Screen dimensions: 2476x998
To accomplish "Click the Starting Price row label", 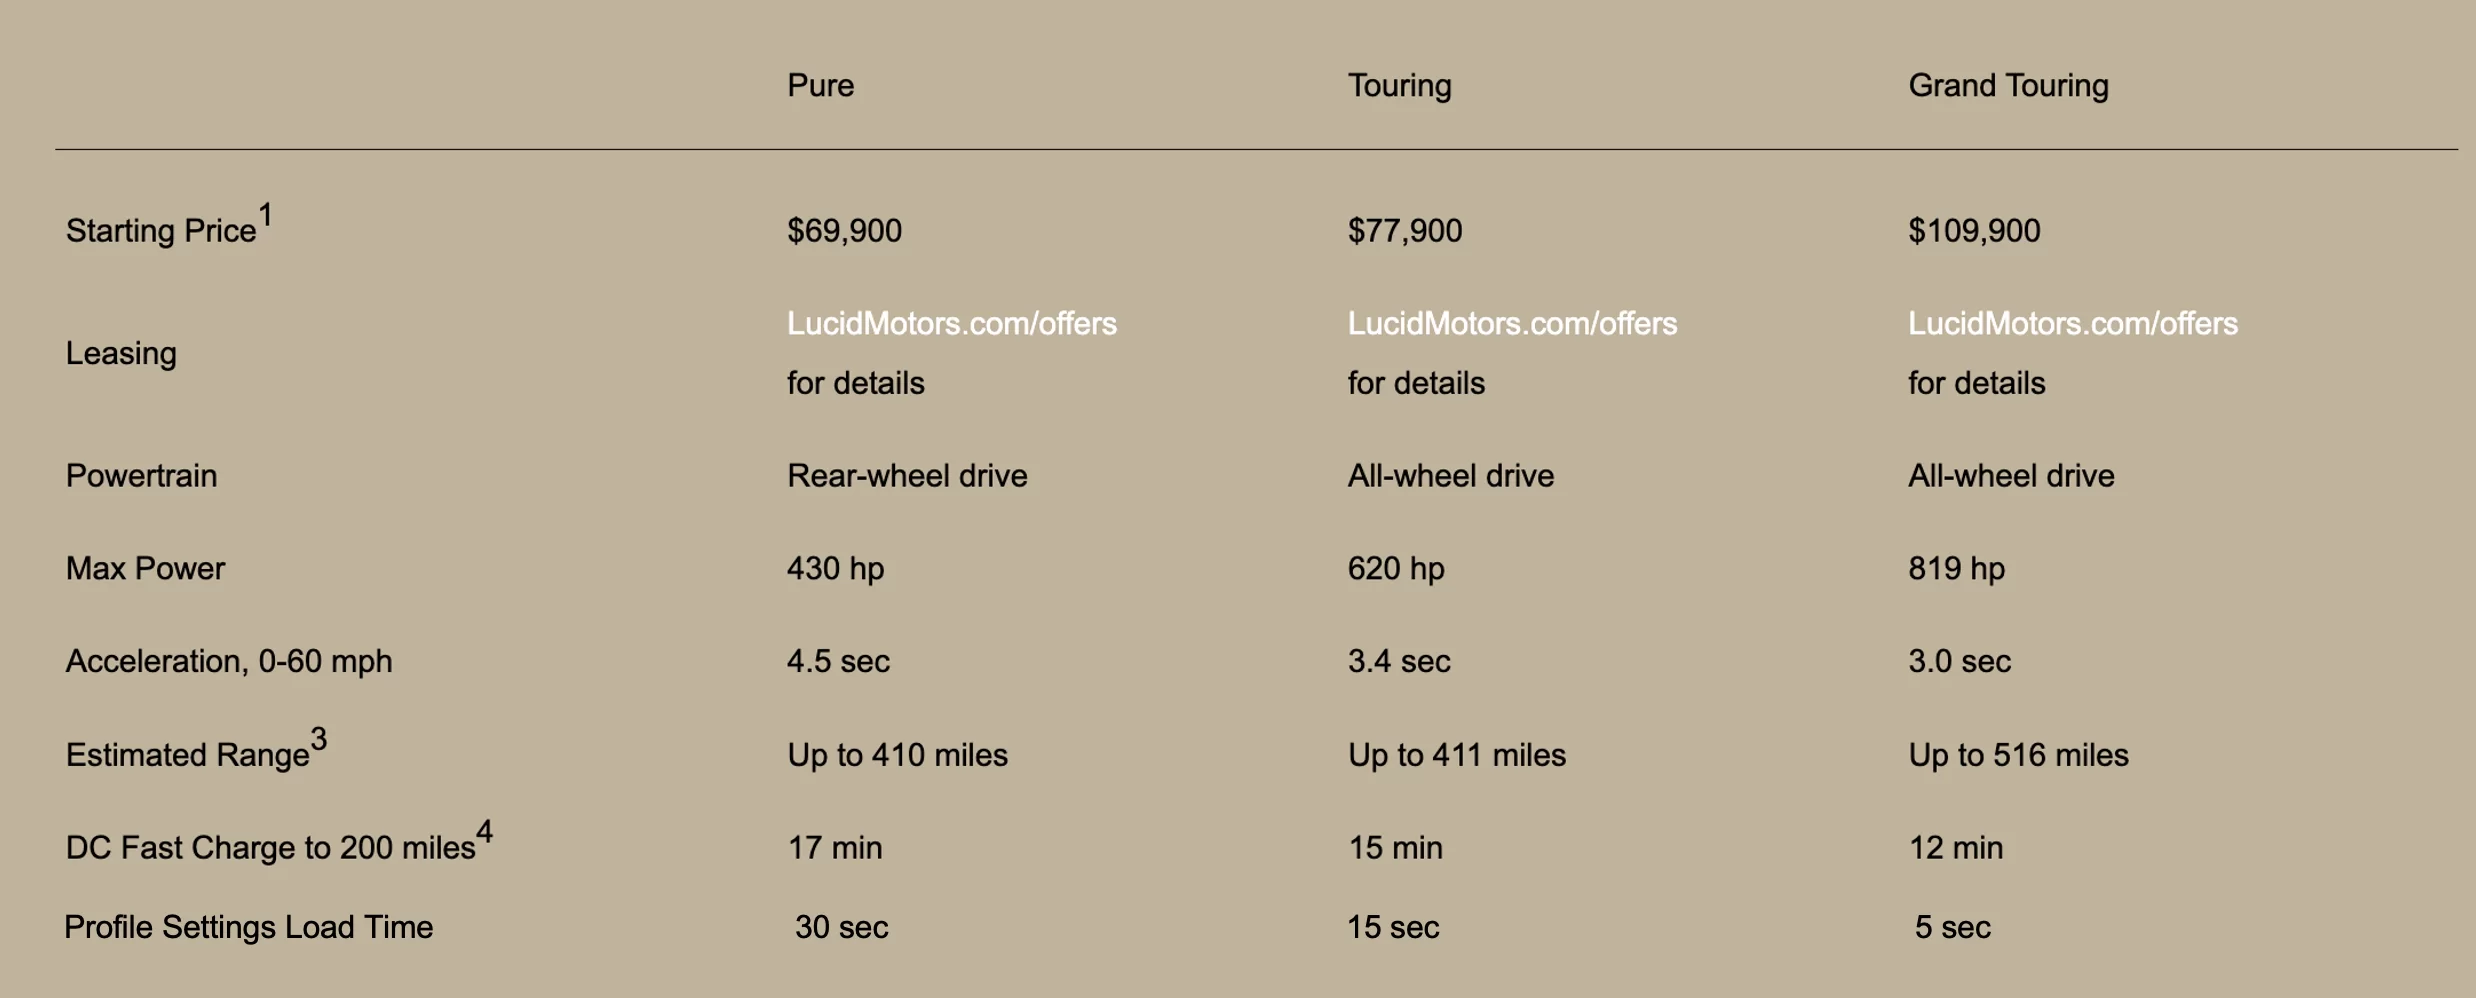I will click(161, 231).
